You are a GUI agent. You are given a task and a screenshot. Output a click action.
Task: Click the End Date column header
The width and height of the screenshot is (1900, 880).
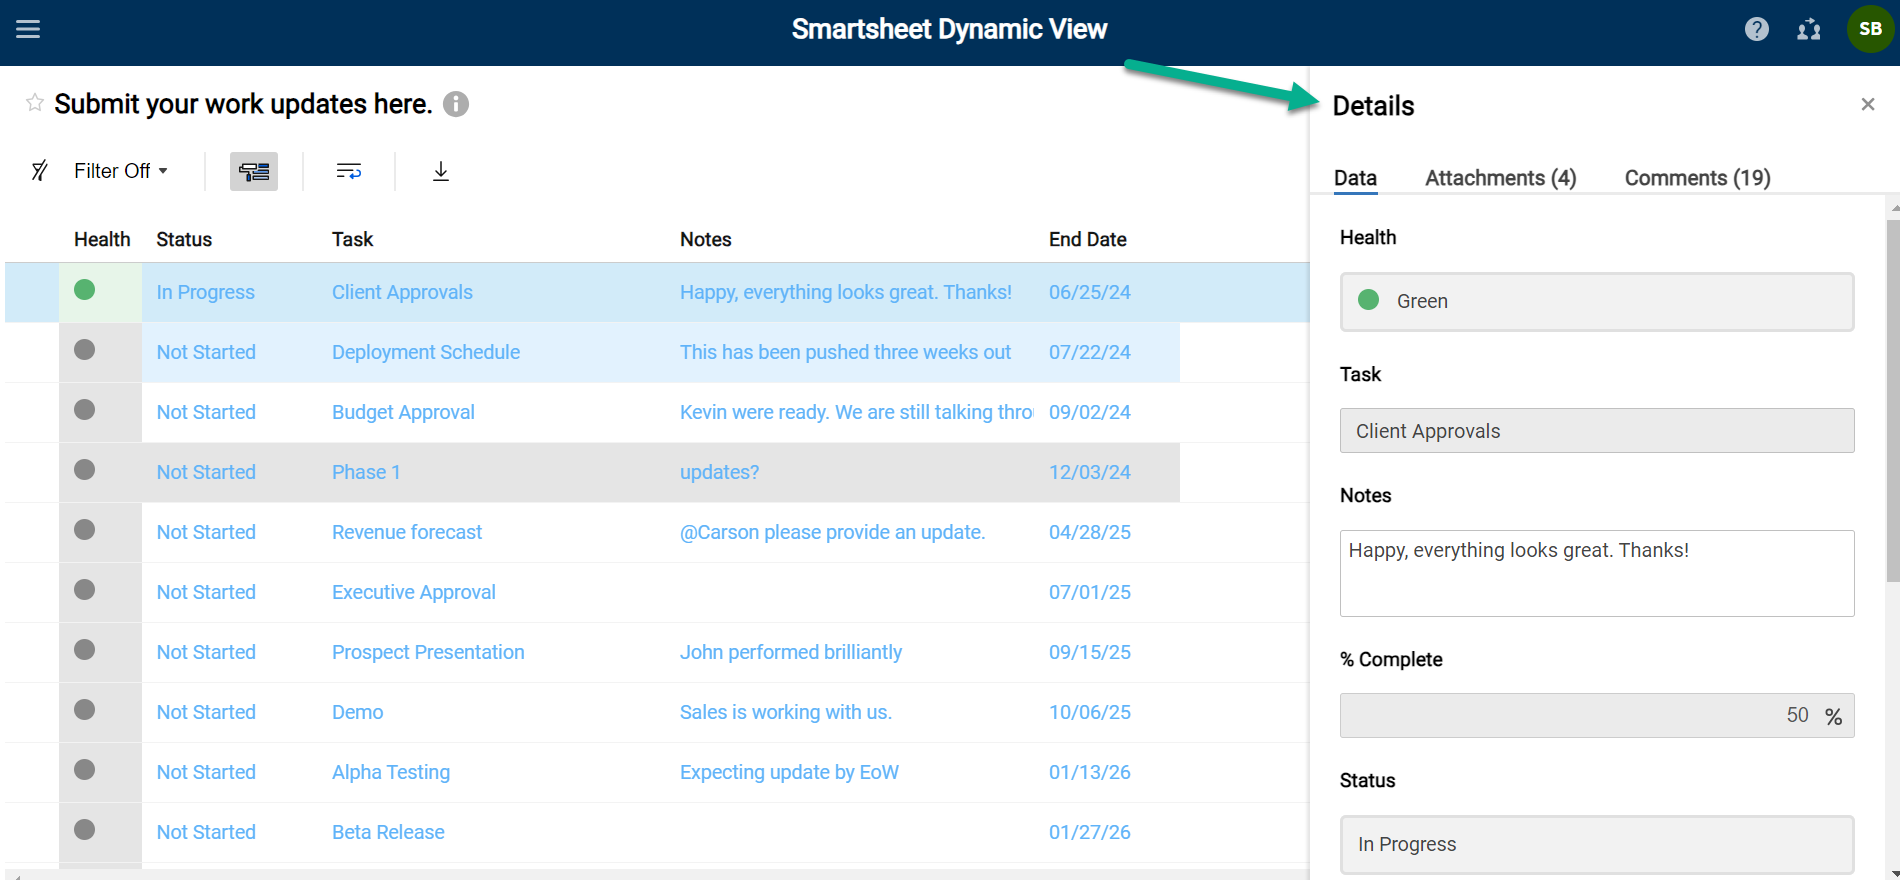tap(1087, 239)
